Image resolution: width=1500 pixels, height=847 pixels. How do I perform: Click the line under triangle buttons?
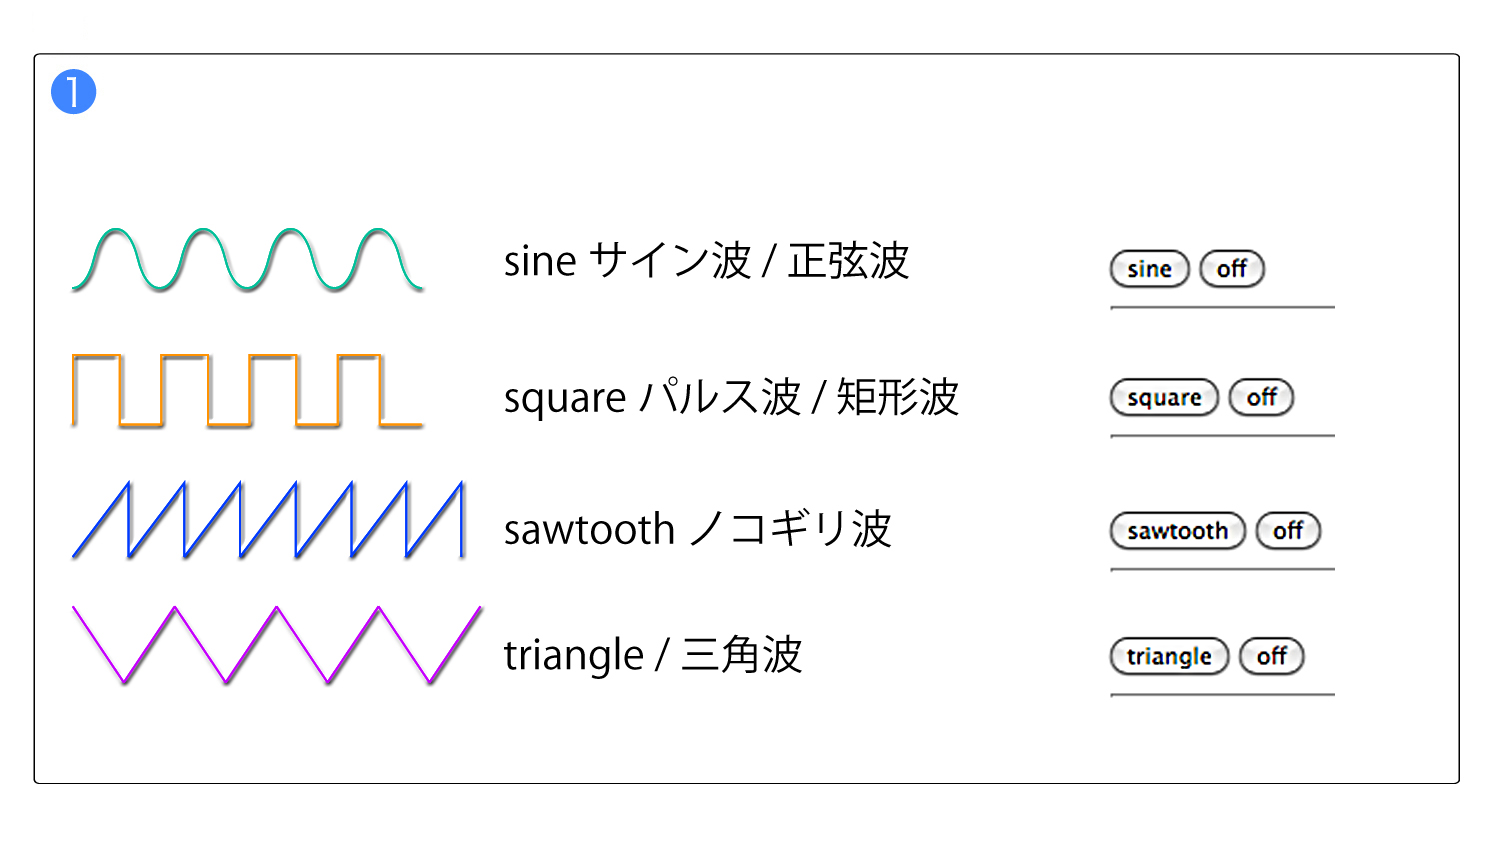pyautogui.click(x=1222, y=694)
